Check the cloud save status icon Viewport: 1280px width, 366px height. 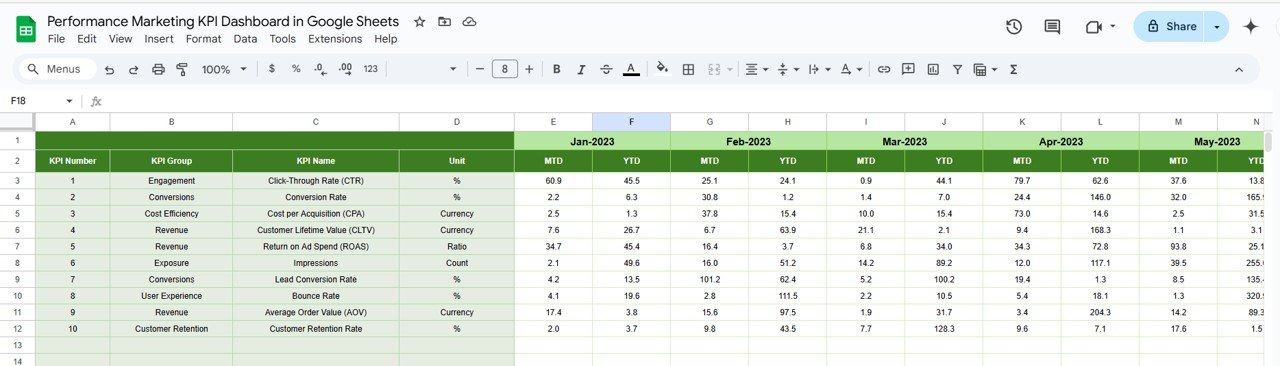[469, 21]
